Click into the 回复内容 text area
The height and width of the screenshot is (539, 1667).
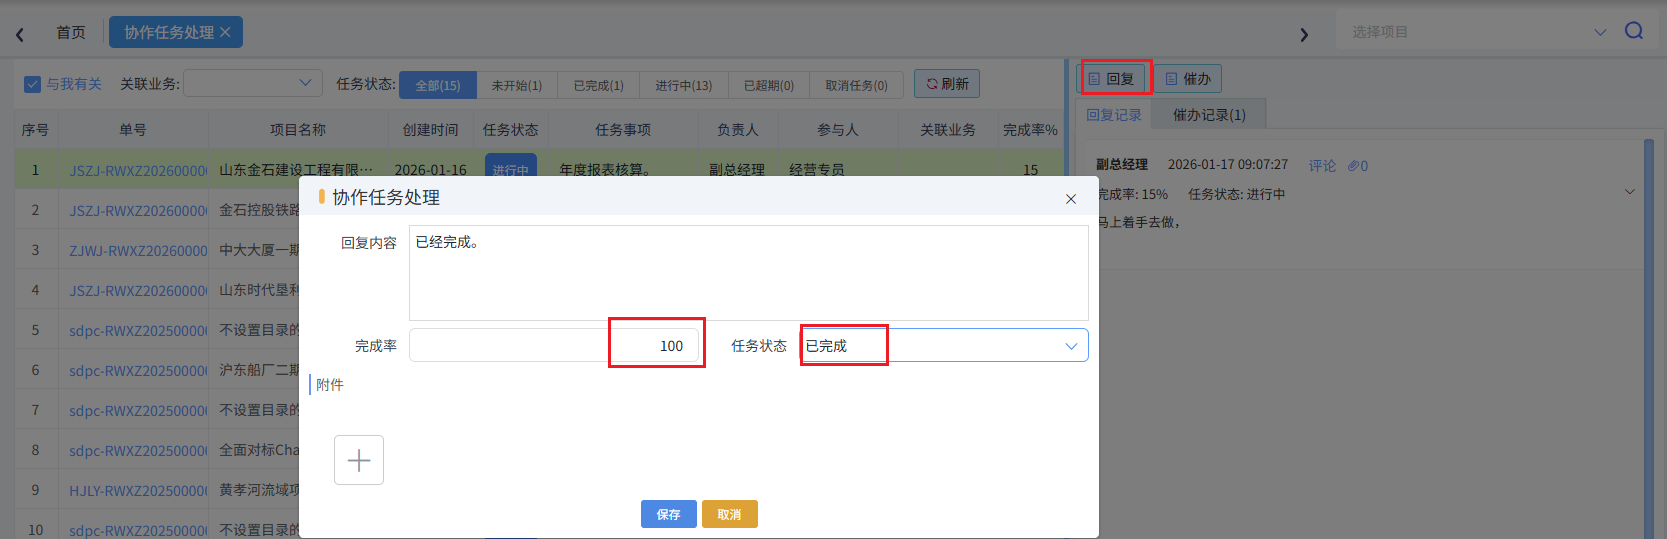[747, 272]
